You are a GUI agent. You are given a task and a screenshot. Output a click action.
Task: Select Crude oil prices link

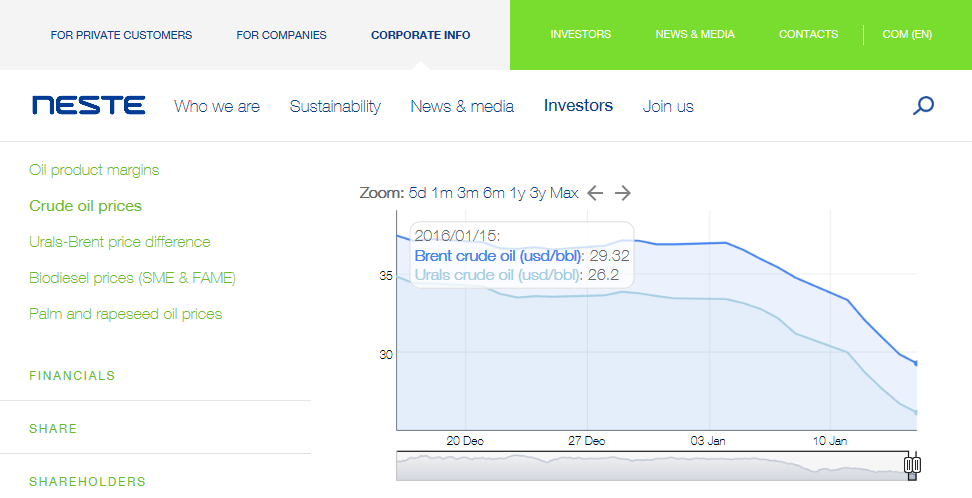86,206
